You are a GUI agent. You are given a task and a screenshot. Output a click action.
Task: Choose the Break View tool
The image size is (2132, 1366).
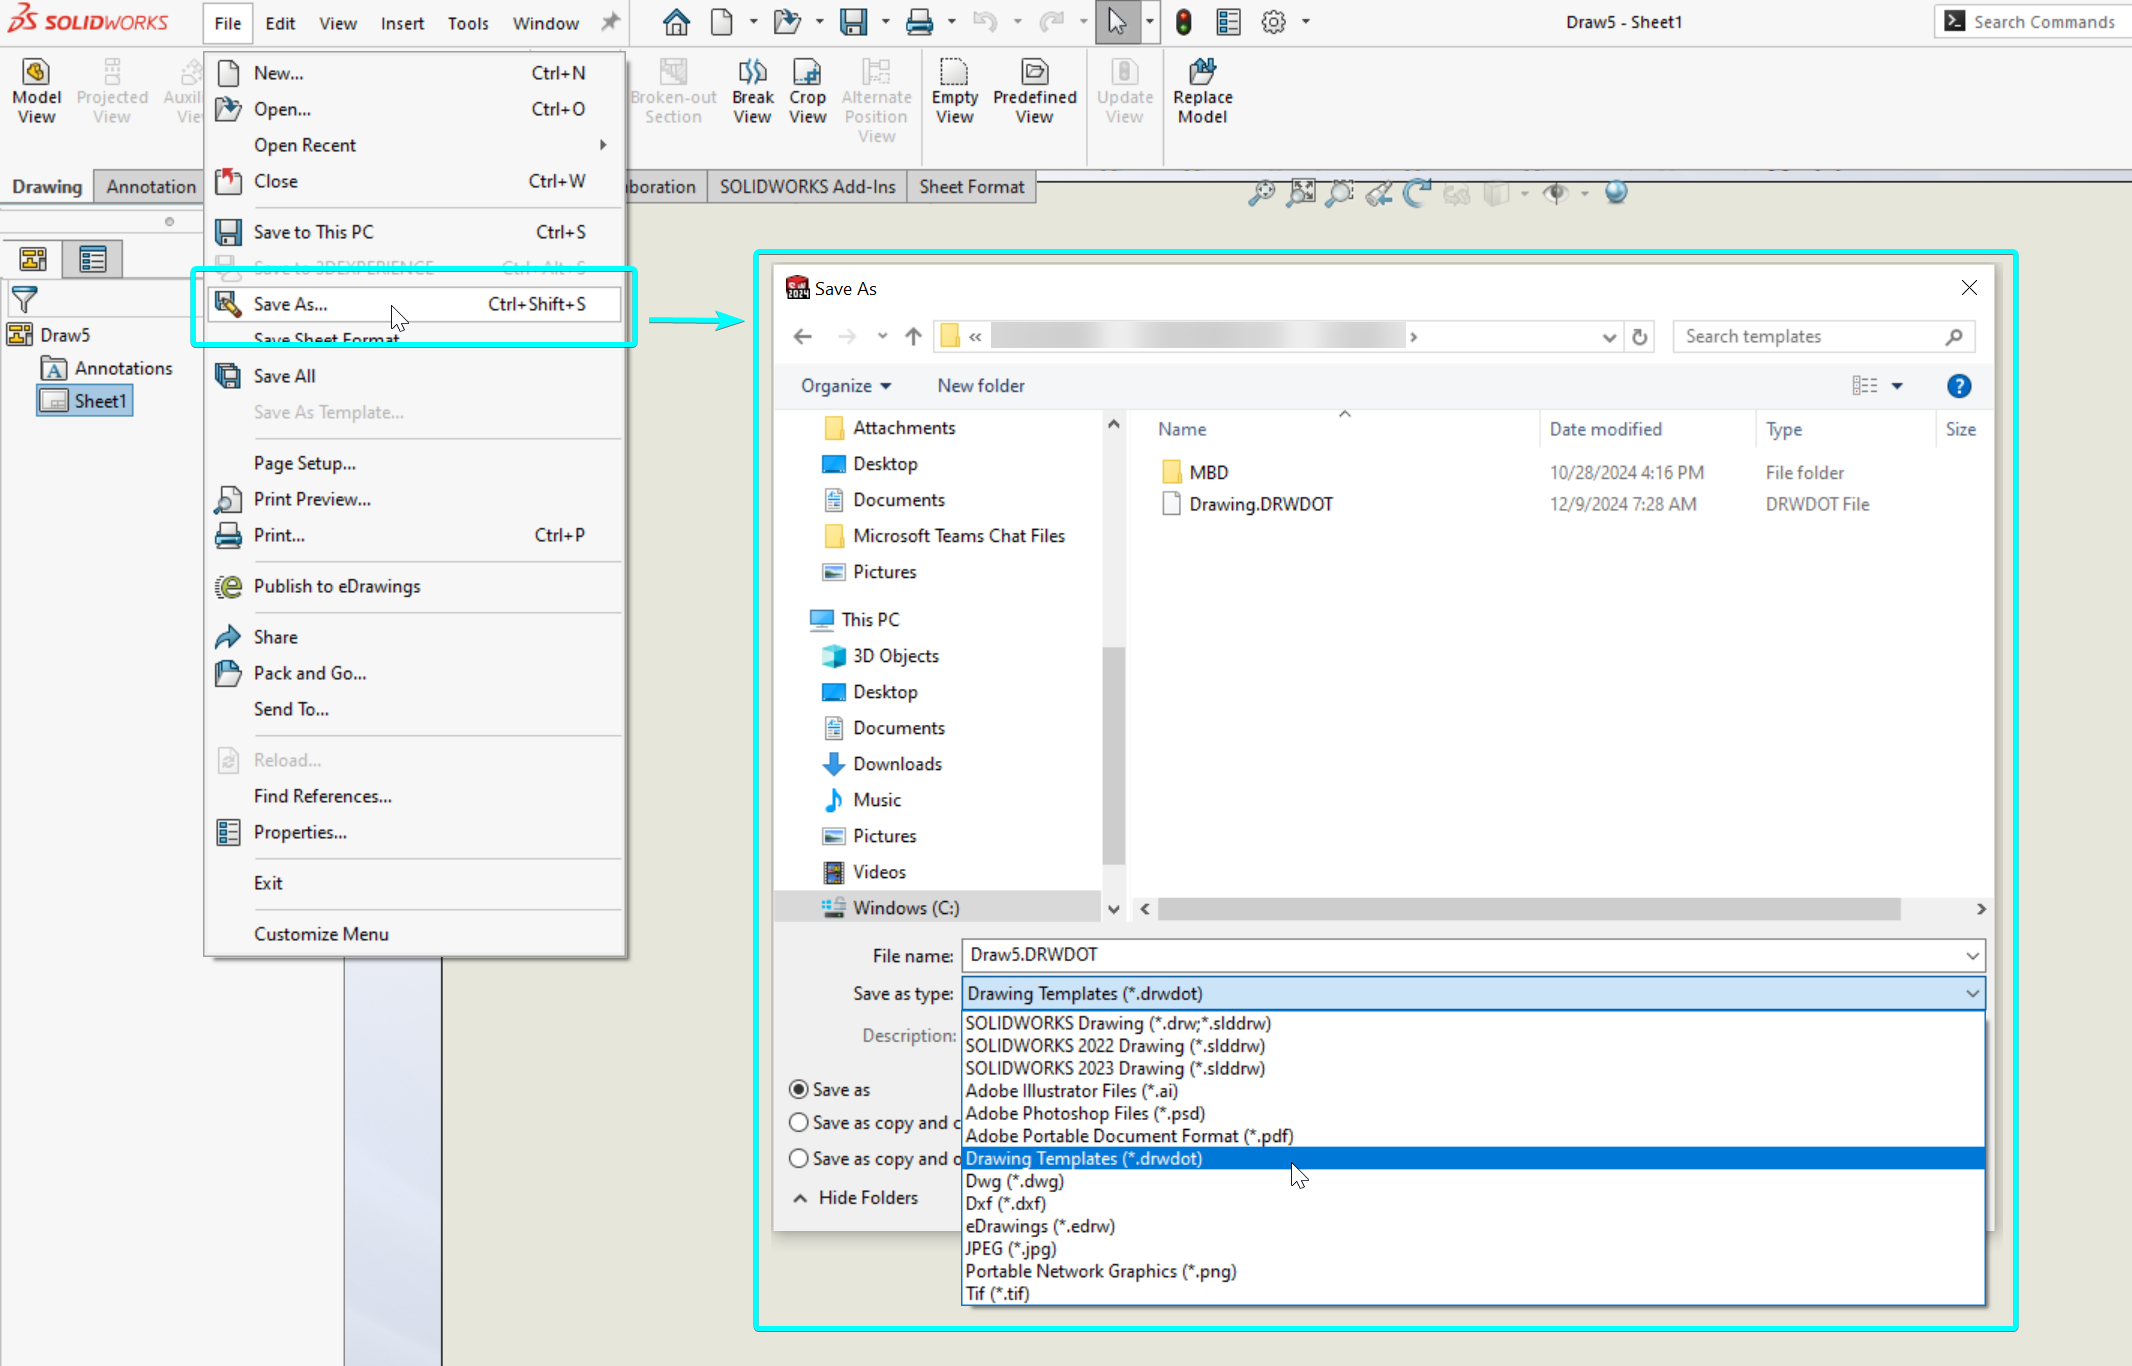(x=752, y=91)
